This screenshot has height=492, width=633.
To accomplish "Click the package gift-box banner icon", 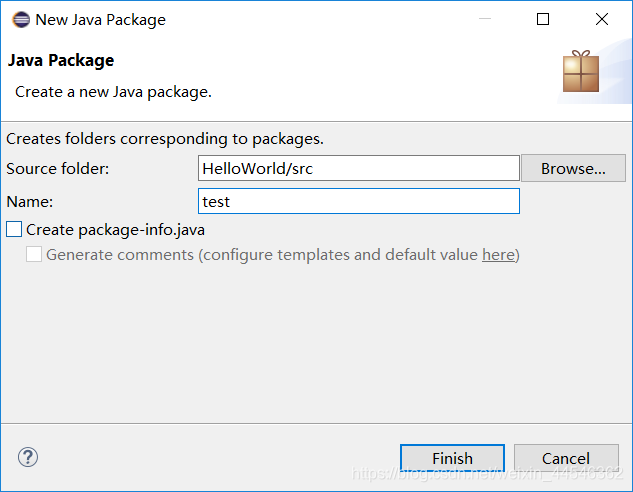I will click(x=581, y=73).
